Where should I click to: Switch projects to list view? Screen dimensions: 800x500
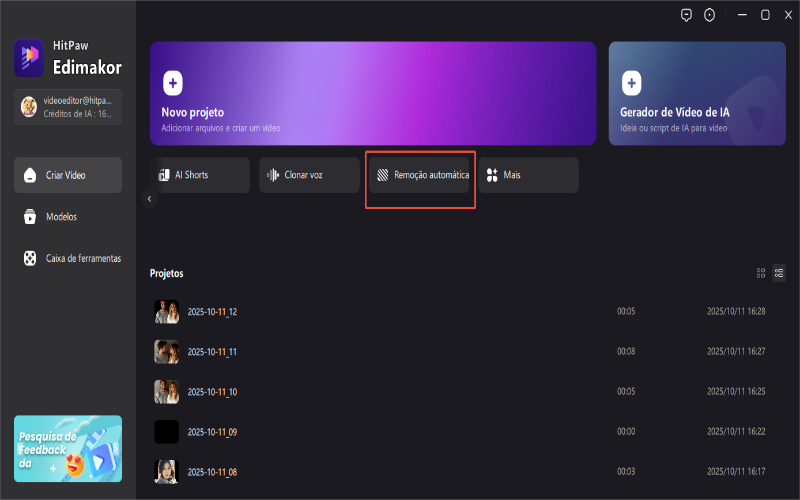click(779, 273)
